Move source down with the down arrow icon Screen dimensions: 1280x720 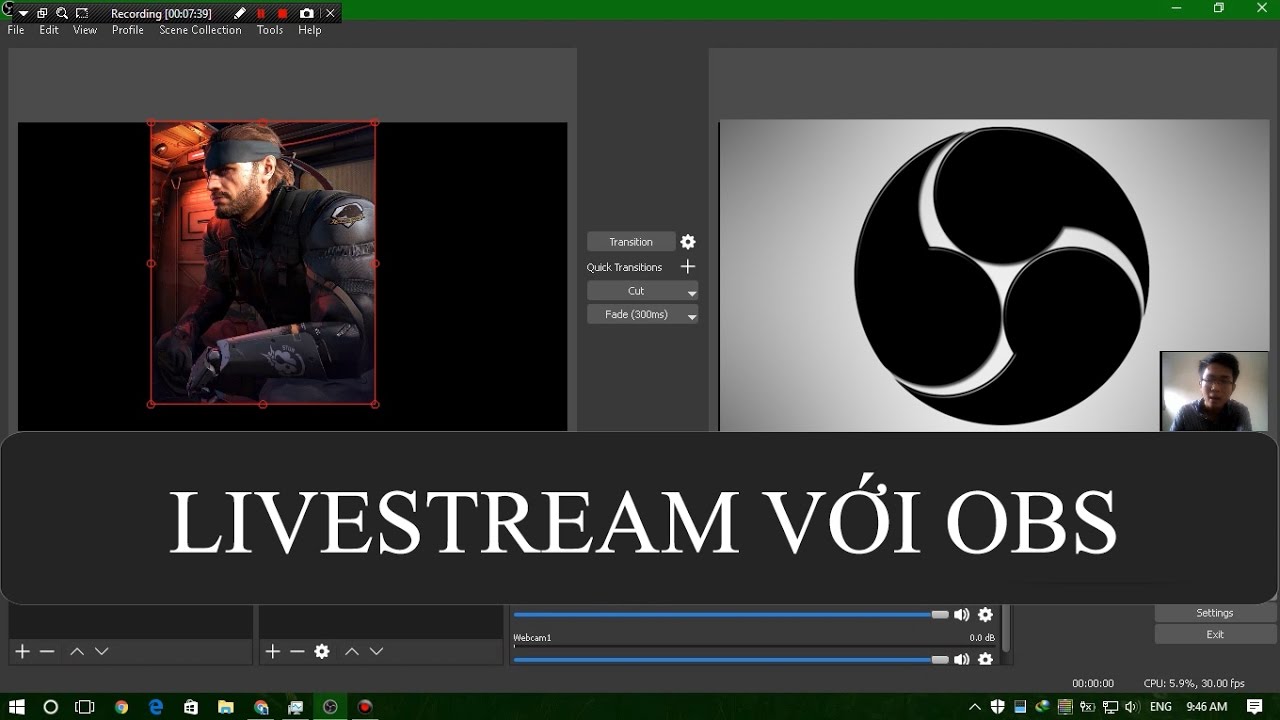[x=376, y=651]
